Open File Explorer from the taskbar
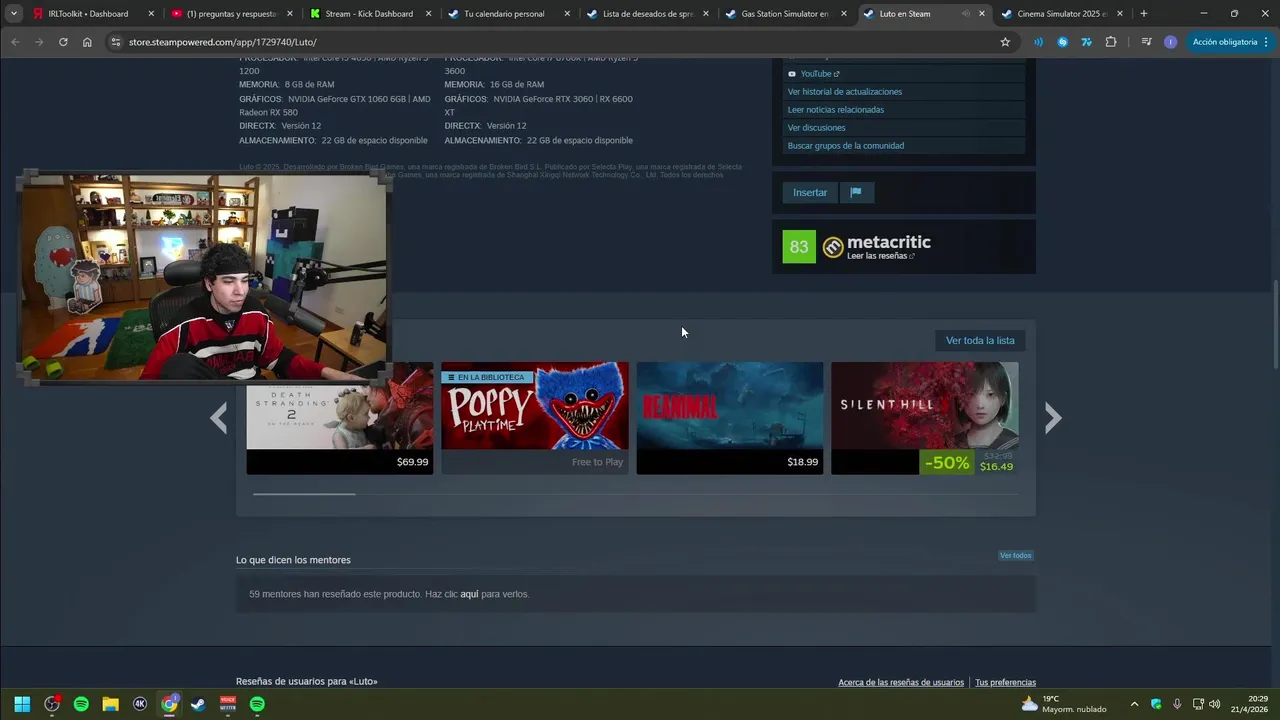The height and width of the screenshot is (720, 1280). click(x=110, y=704)
